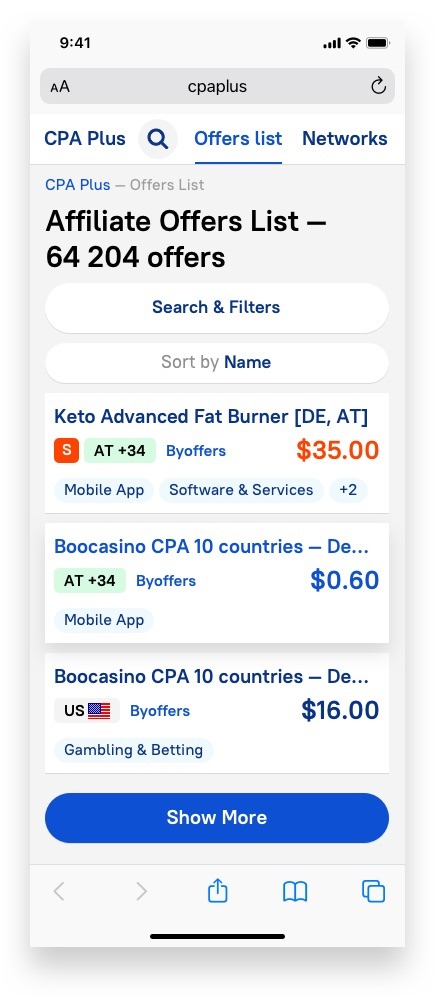Viewport: 435px width, 1000px height.
Task: Open the Sort by Name dropdown
Action: click(x=217, y=362)
